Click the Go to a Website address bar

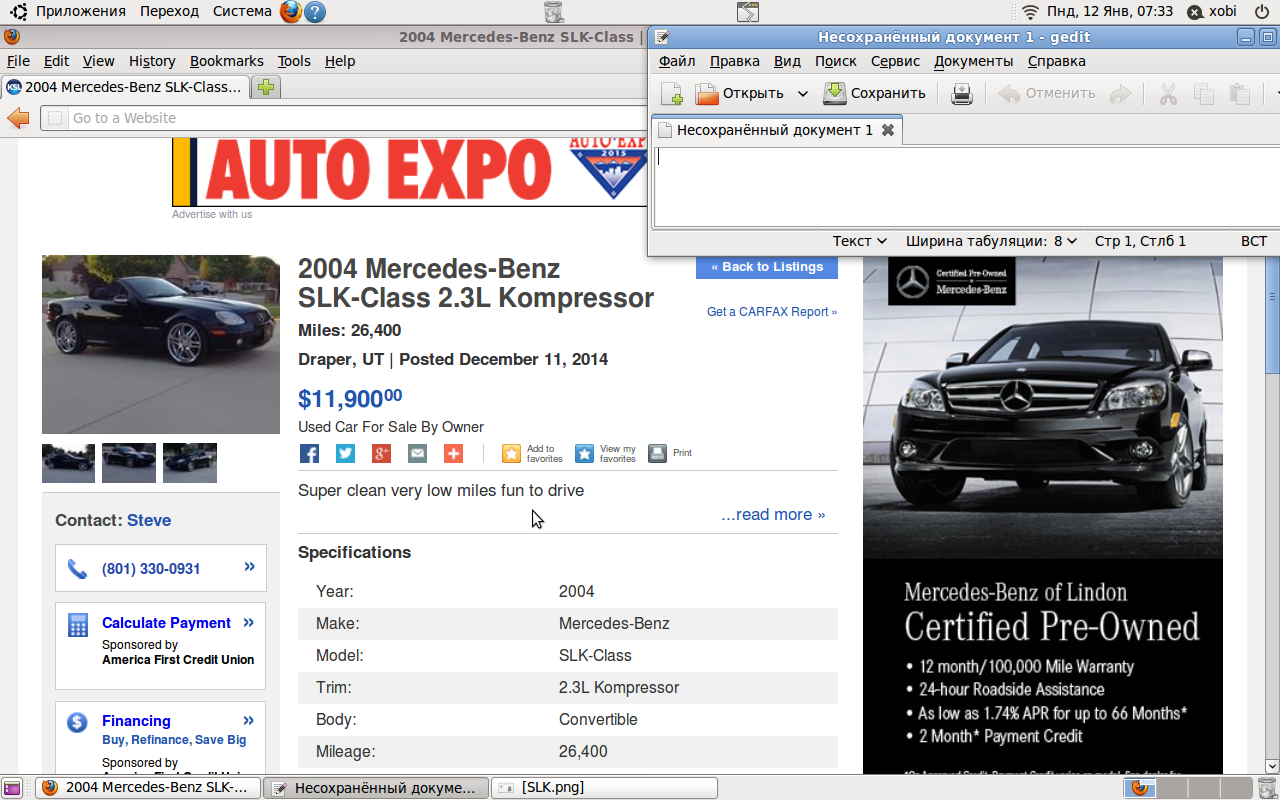[345, 118]
